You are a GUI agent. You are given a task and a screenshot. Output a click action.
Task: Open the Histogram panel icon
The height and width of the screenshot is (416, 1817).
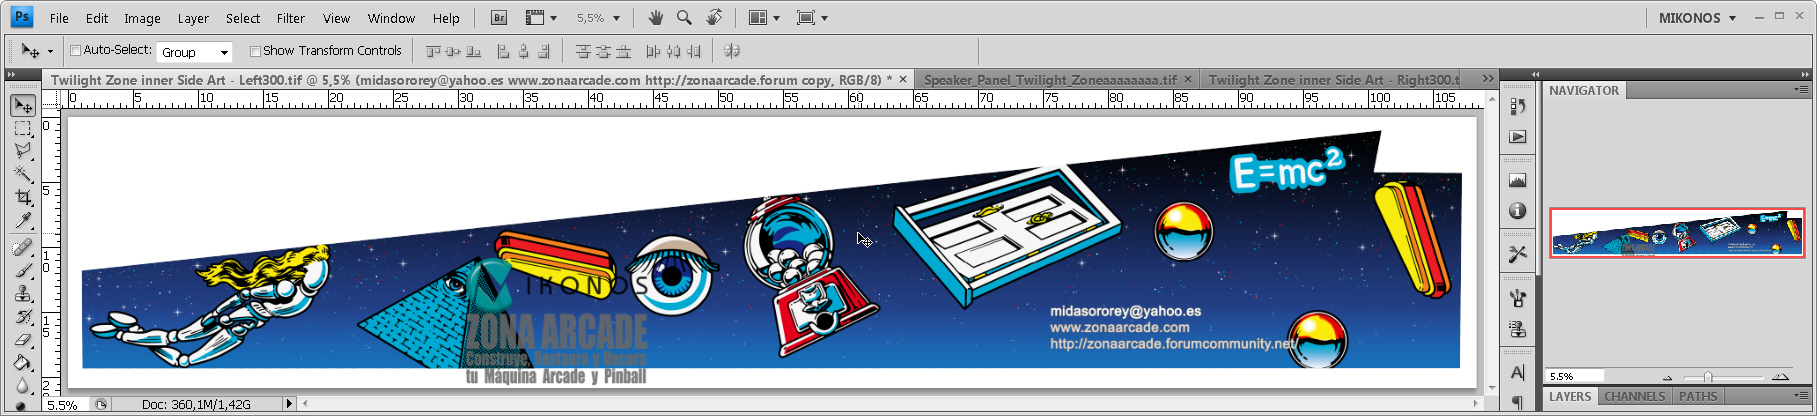click(x=1517, y=181)
